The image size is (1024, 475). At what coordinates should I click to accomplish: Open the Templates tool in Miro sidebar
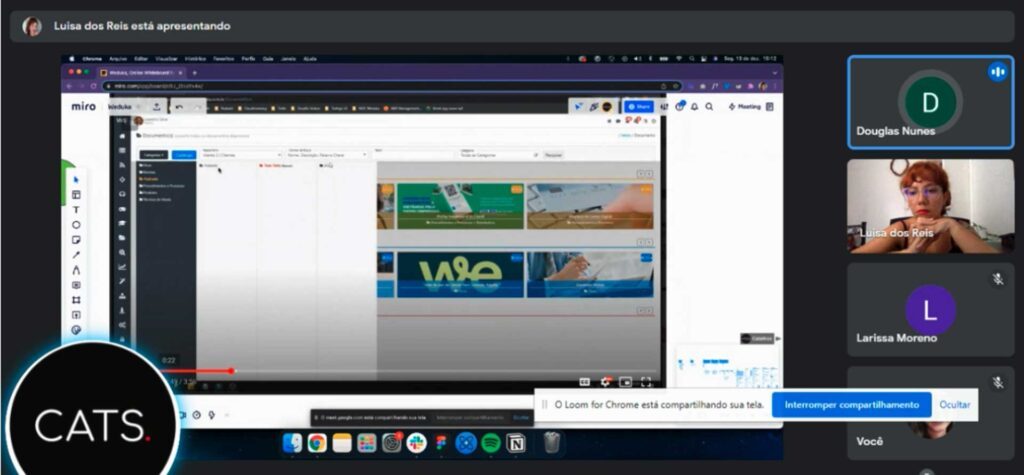[76, 195]
